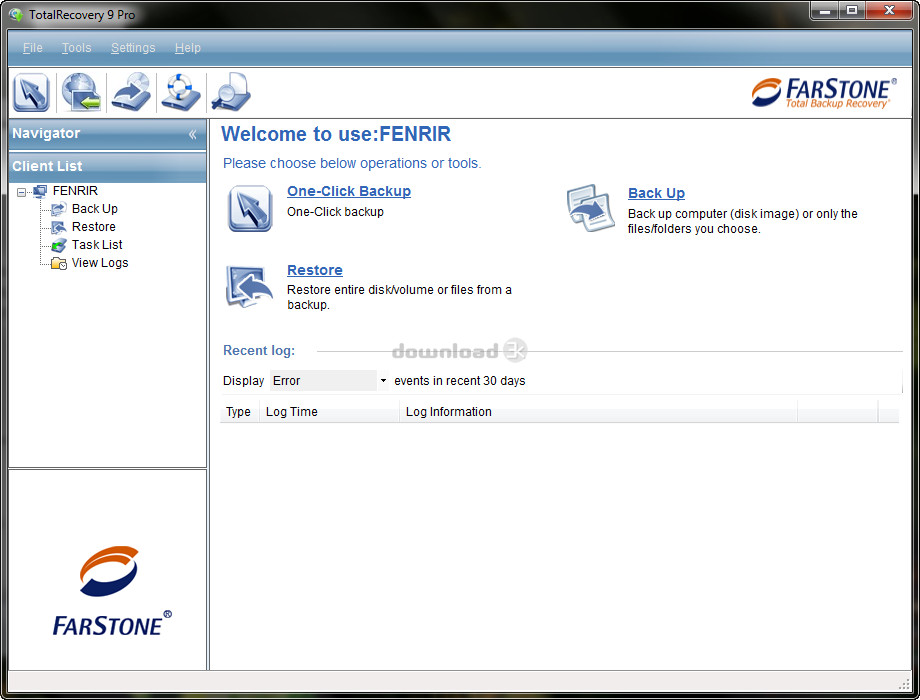Follow the Restore link in the welcome area
Image resolution: width=920 pixels, height=700 pixels.
314,270
